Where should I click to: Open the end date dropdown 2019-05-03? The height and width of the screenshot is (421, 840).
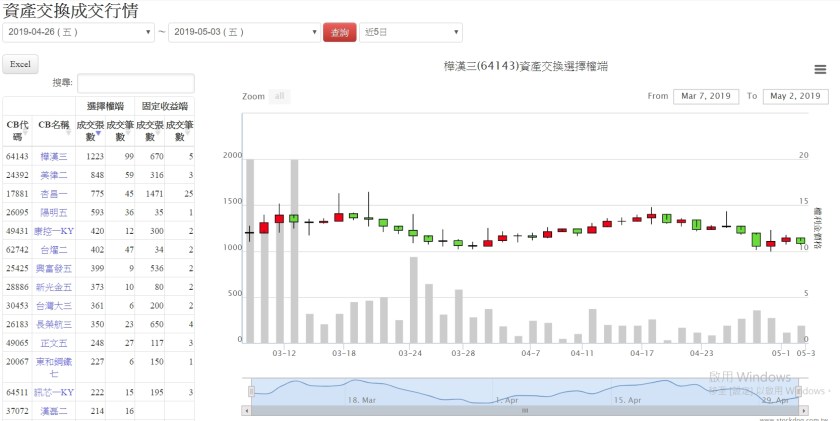[245, 32]
